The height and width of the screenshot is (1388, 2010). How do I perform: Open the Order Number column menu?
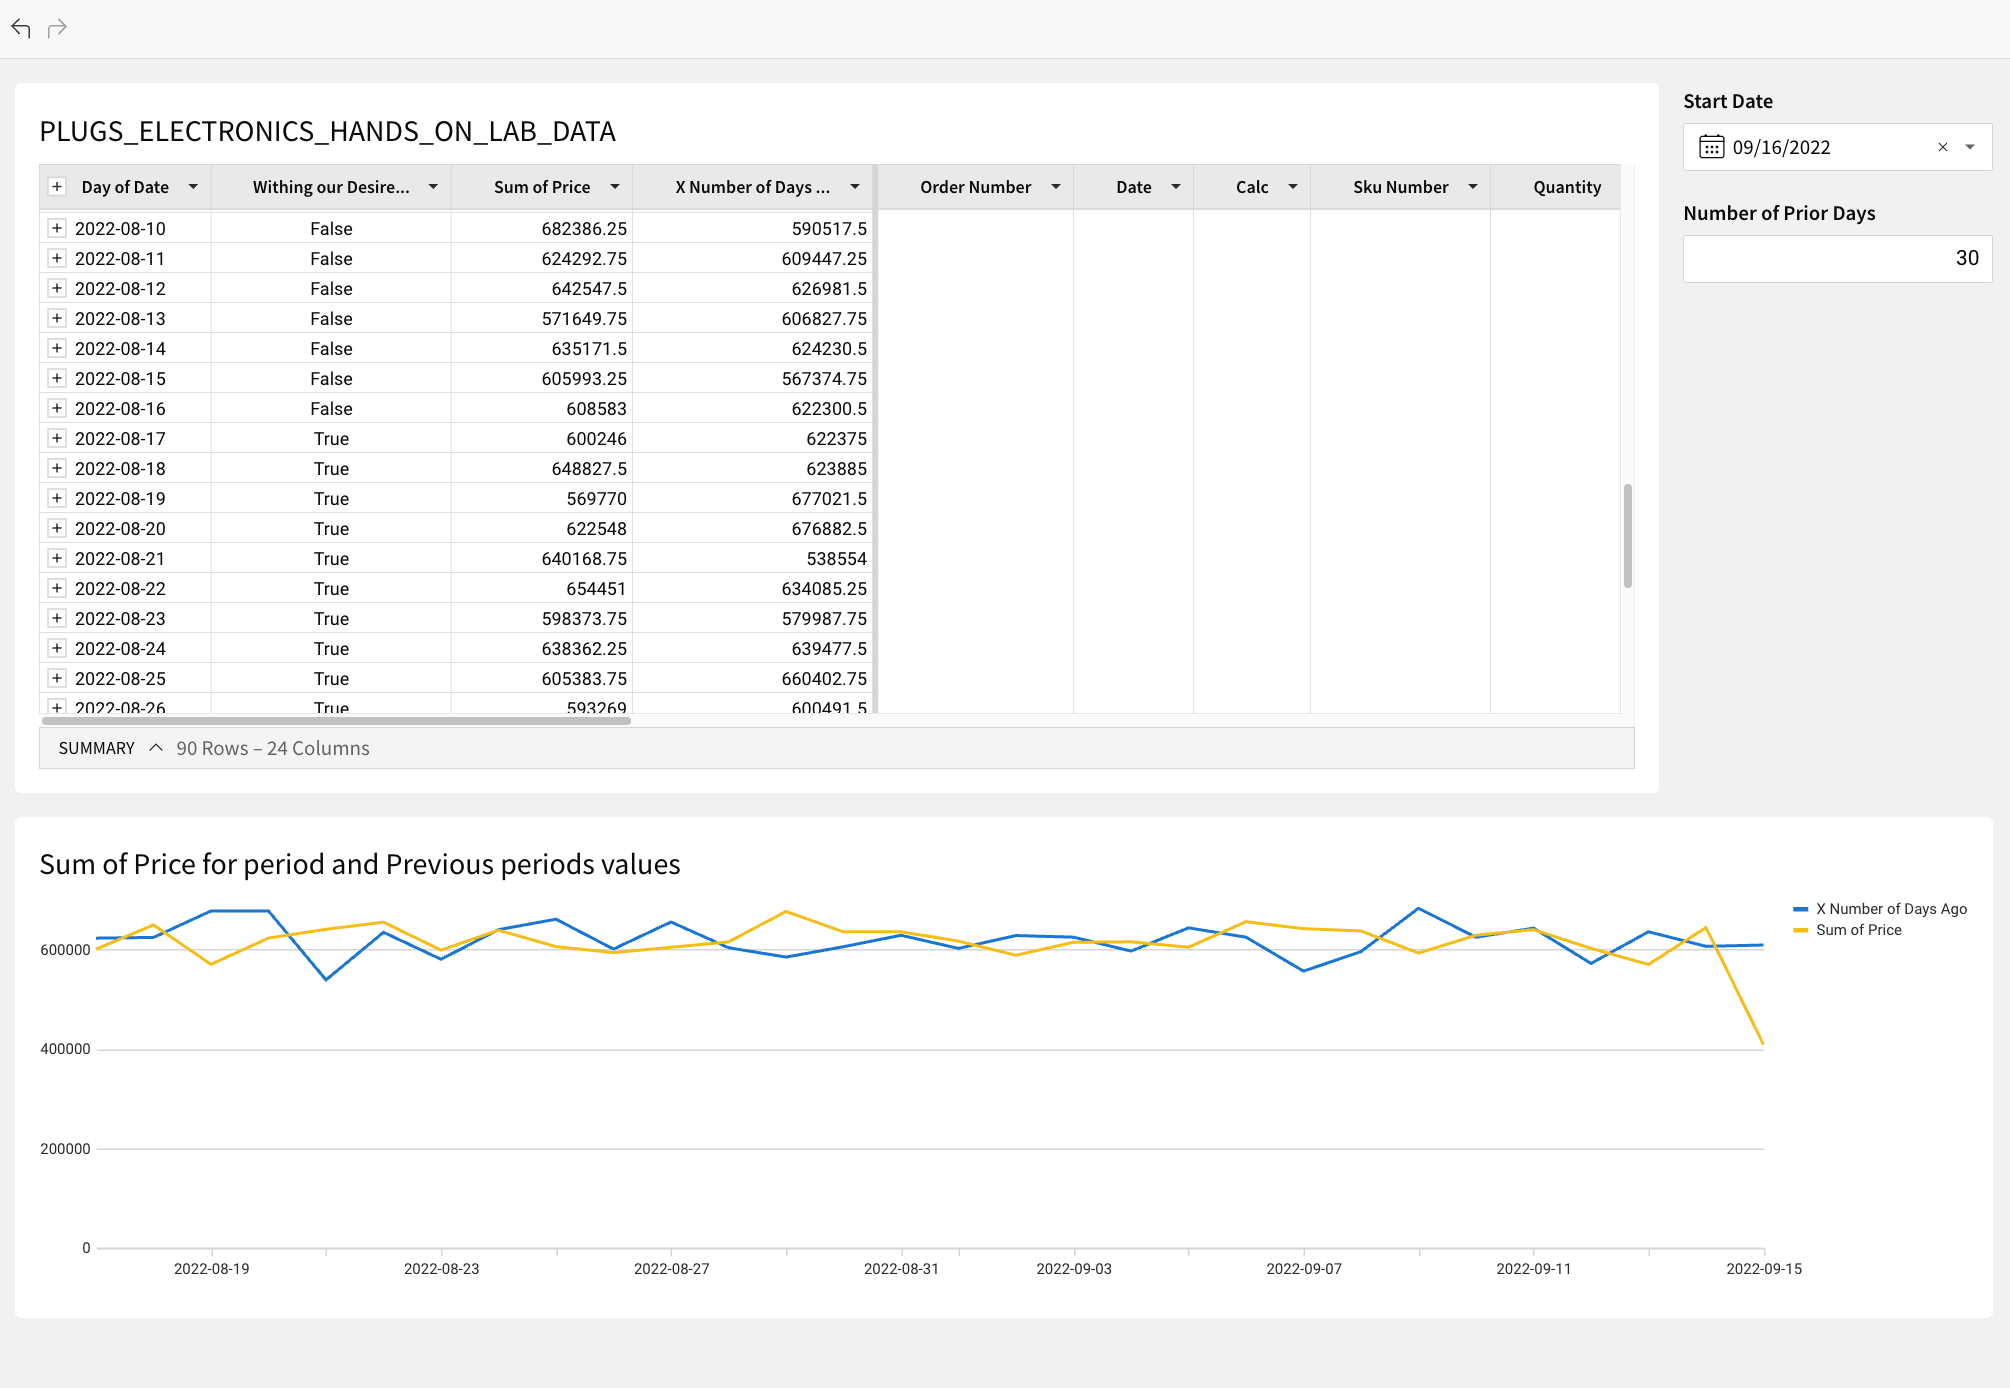(x=1056, y=186)
